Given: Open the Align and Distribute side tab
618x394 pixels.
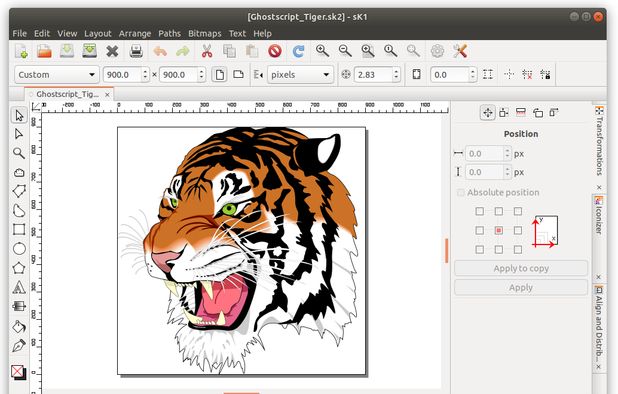Looking at the screenshot, I should 599,324.
